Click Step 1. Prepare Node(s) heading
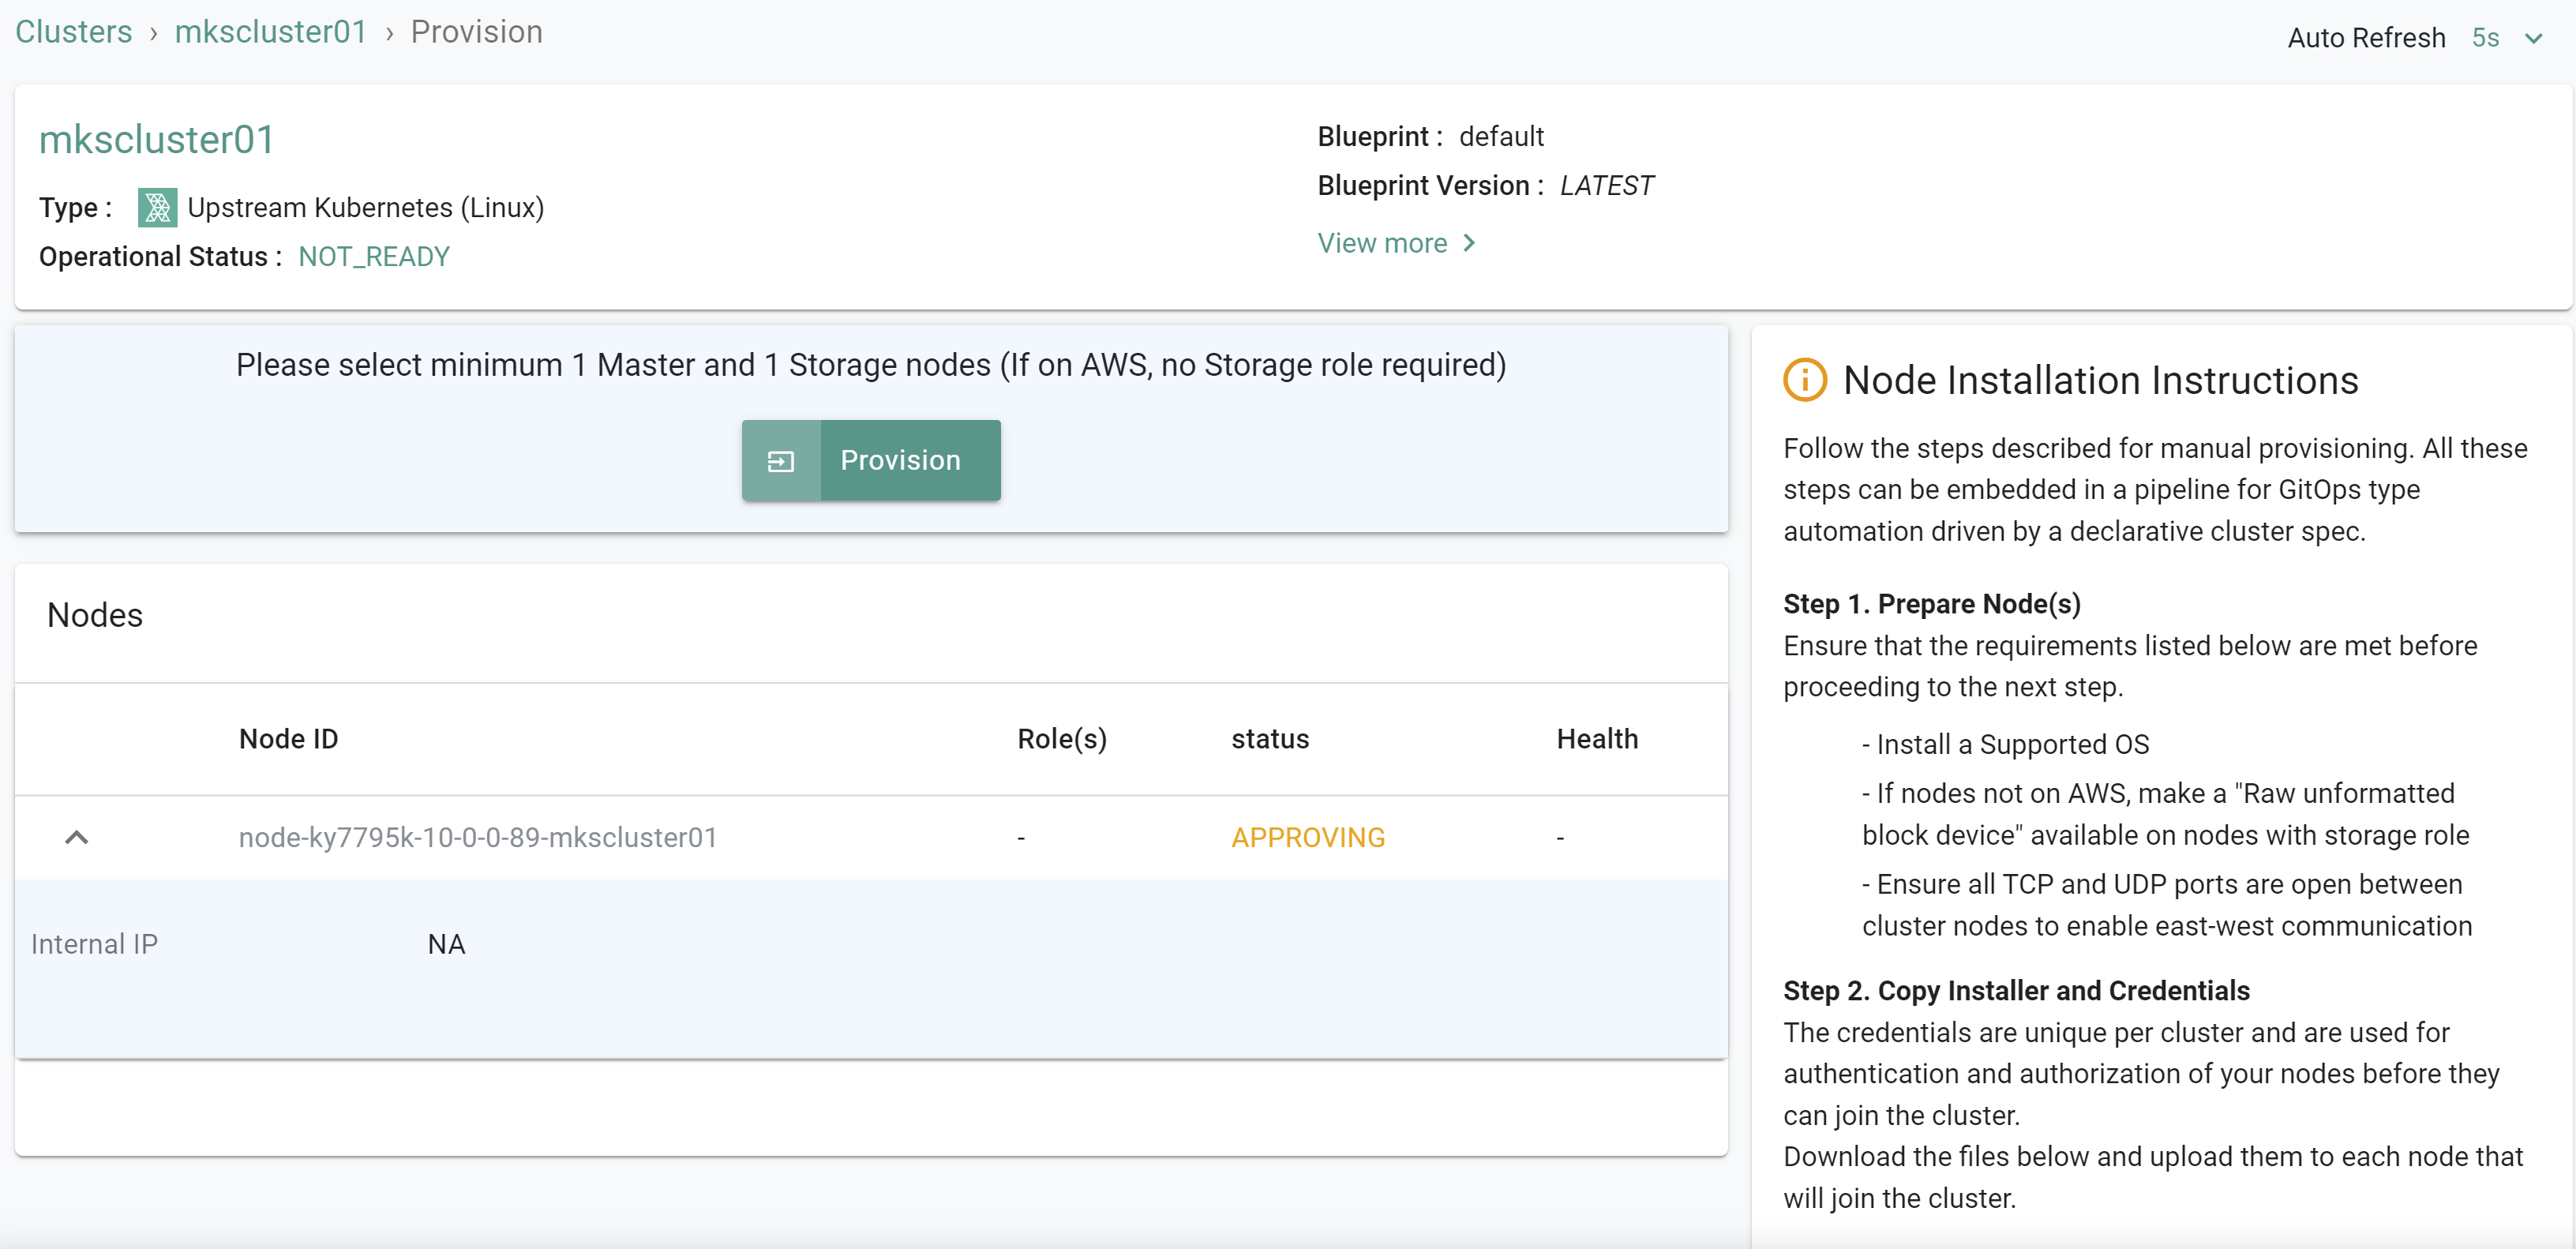The width and height of the screenshot is (2576, 1249). (x=1931, y=604)
